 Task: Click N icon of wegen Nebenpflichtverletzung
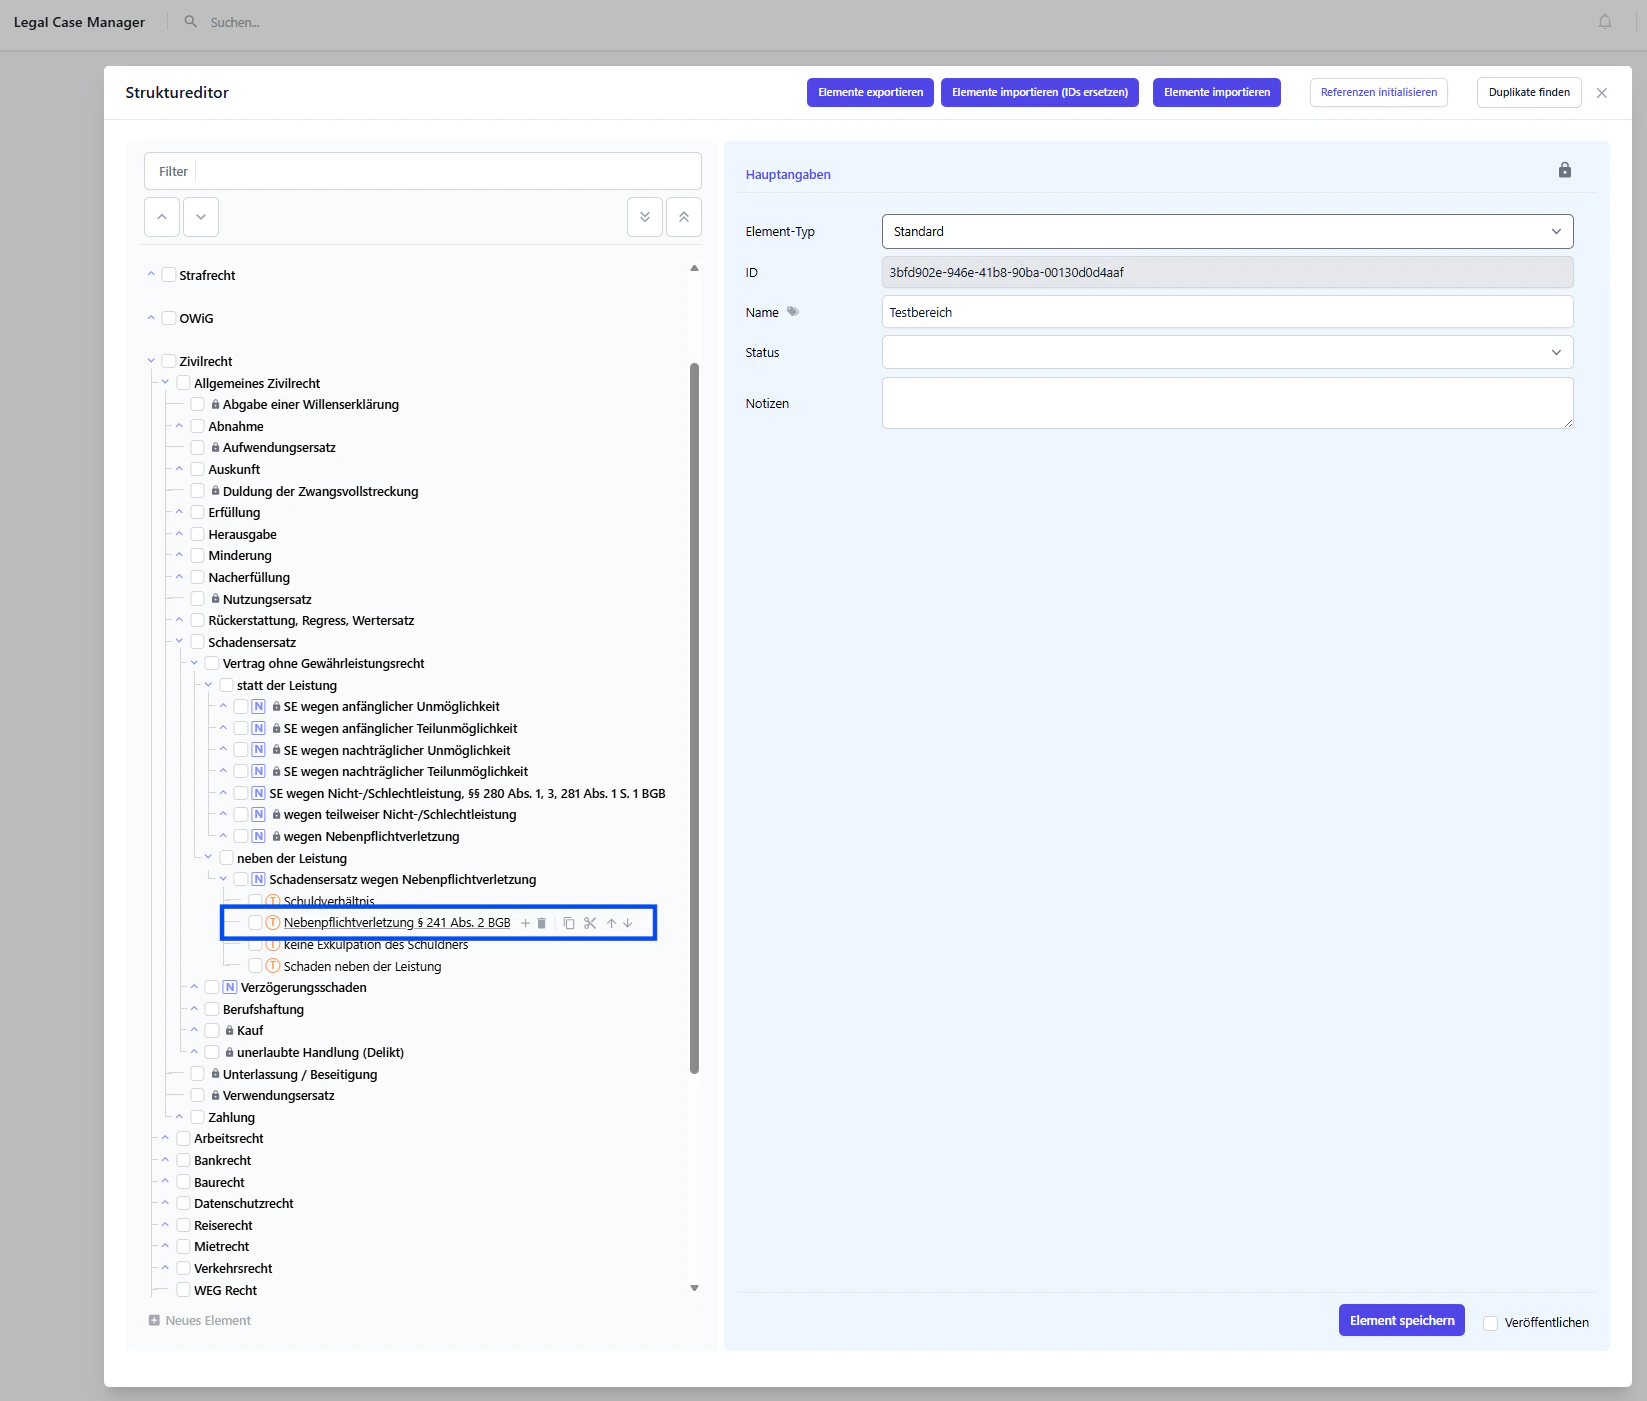[258, 837]
